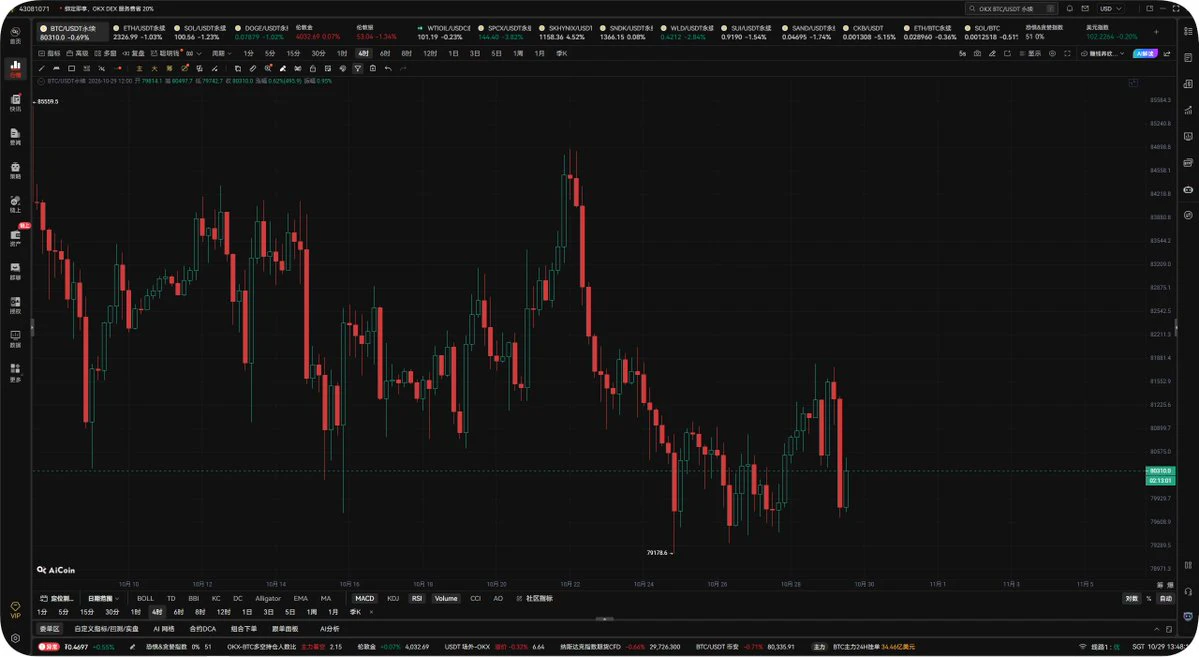Image resolution: width=1199 pixels, height=657 pixels.
Task: Click the lock drawings icon
Action: click(x=313, y=69)
